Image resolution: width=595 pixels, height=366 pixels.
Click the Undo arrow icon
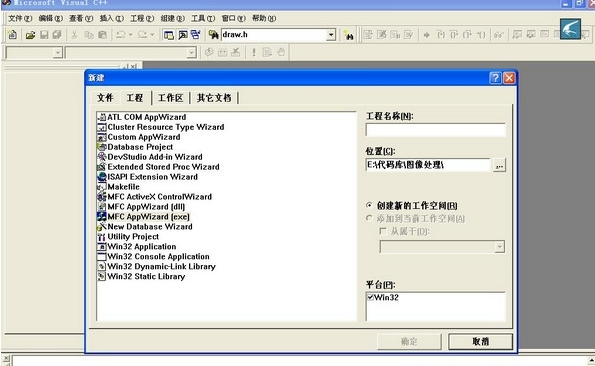(x=121, y=35)
